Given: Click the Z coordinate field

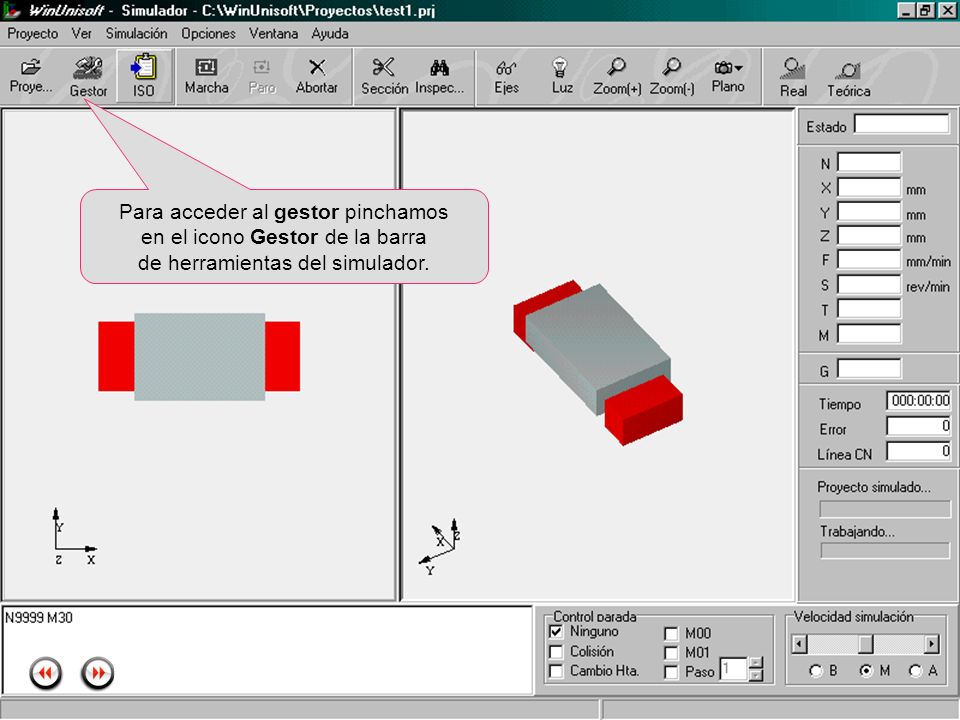Looking at the screenshot, I should click(x=869, y=236).
